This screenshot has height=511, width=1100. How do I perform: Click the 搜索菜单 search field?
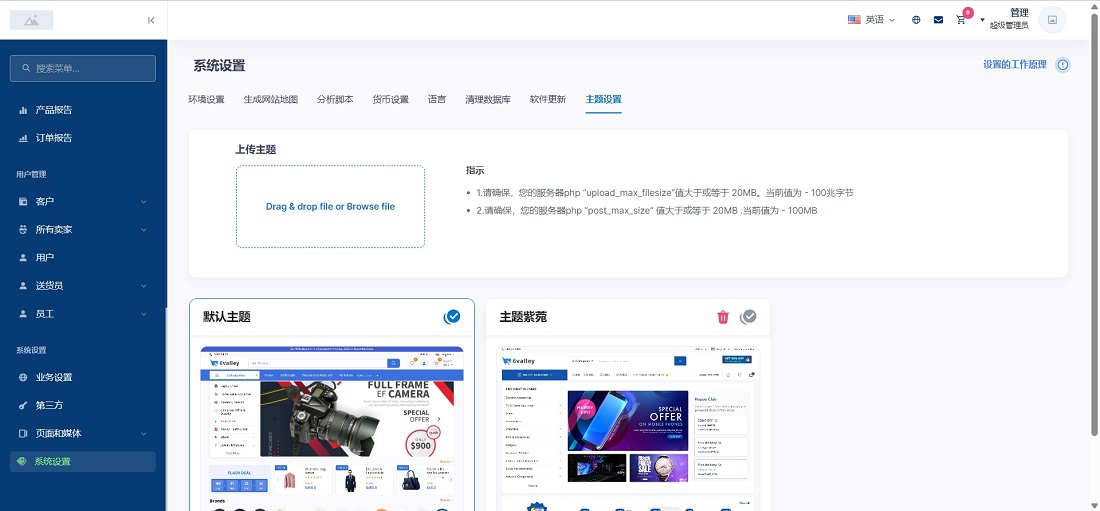83,68
